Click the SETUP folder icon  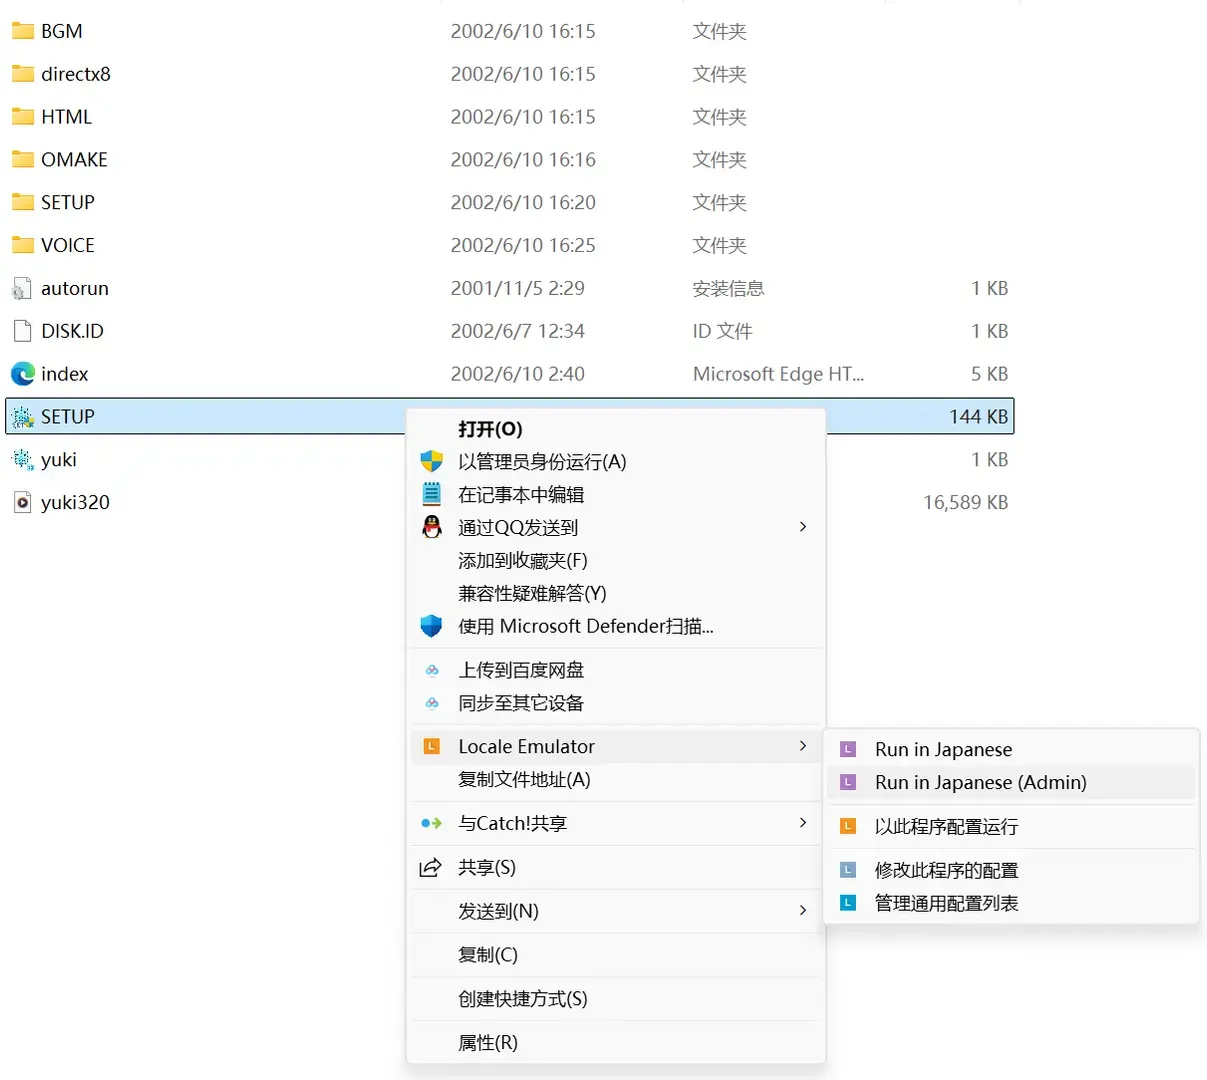(22, 203)
